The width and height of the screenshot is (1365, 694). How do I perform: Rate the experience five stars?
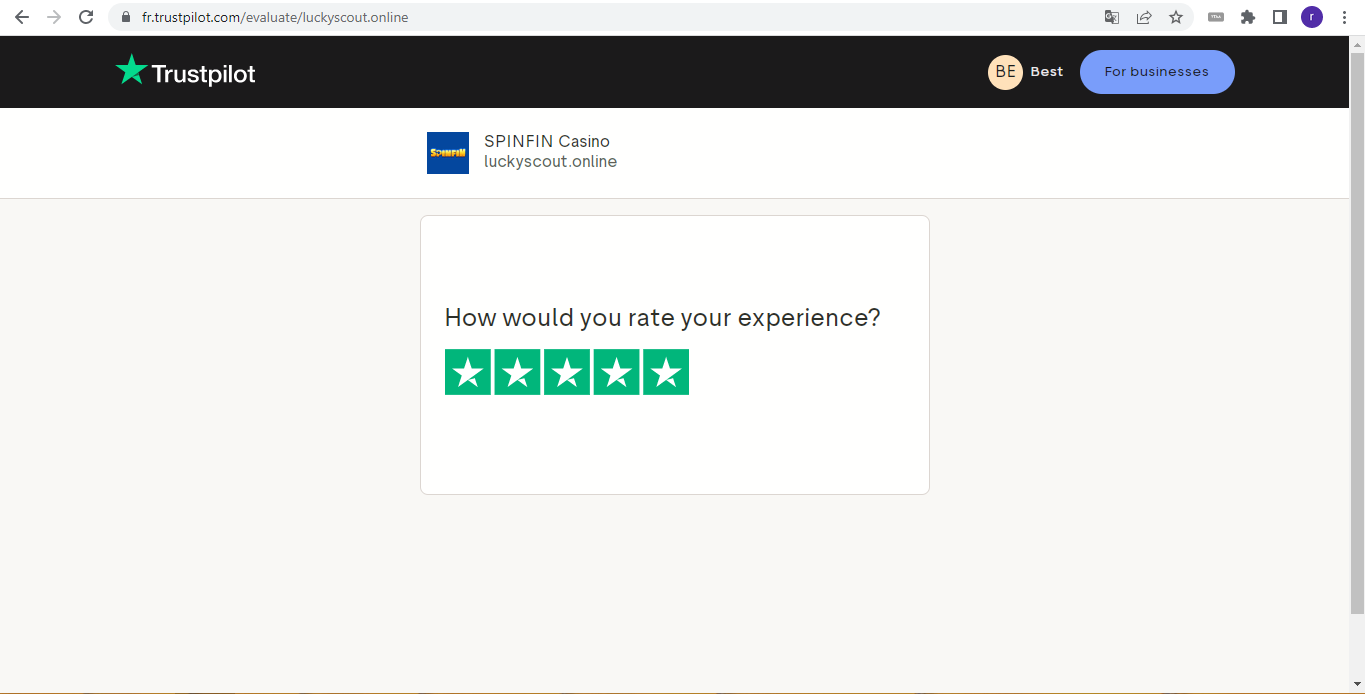(666, 372)
